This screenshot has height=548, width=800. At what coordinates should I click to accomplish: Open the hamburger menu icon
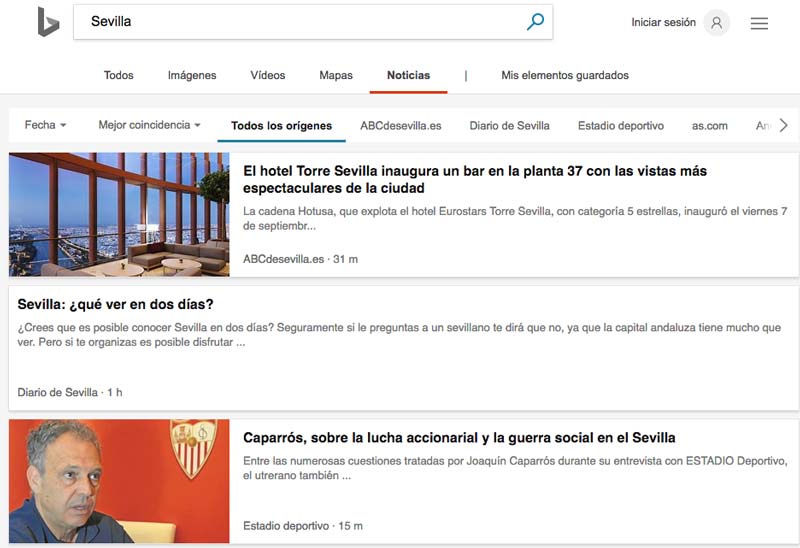click(759, 23)
